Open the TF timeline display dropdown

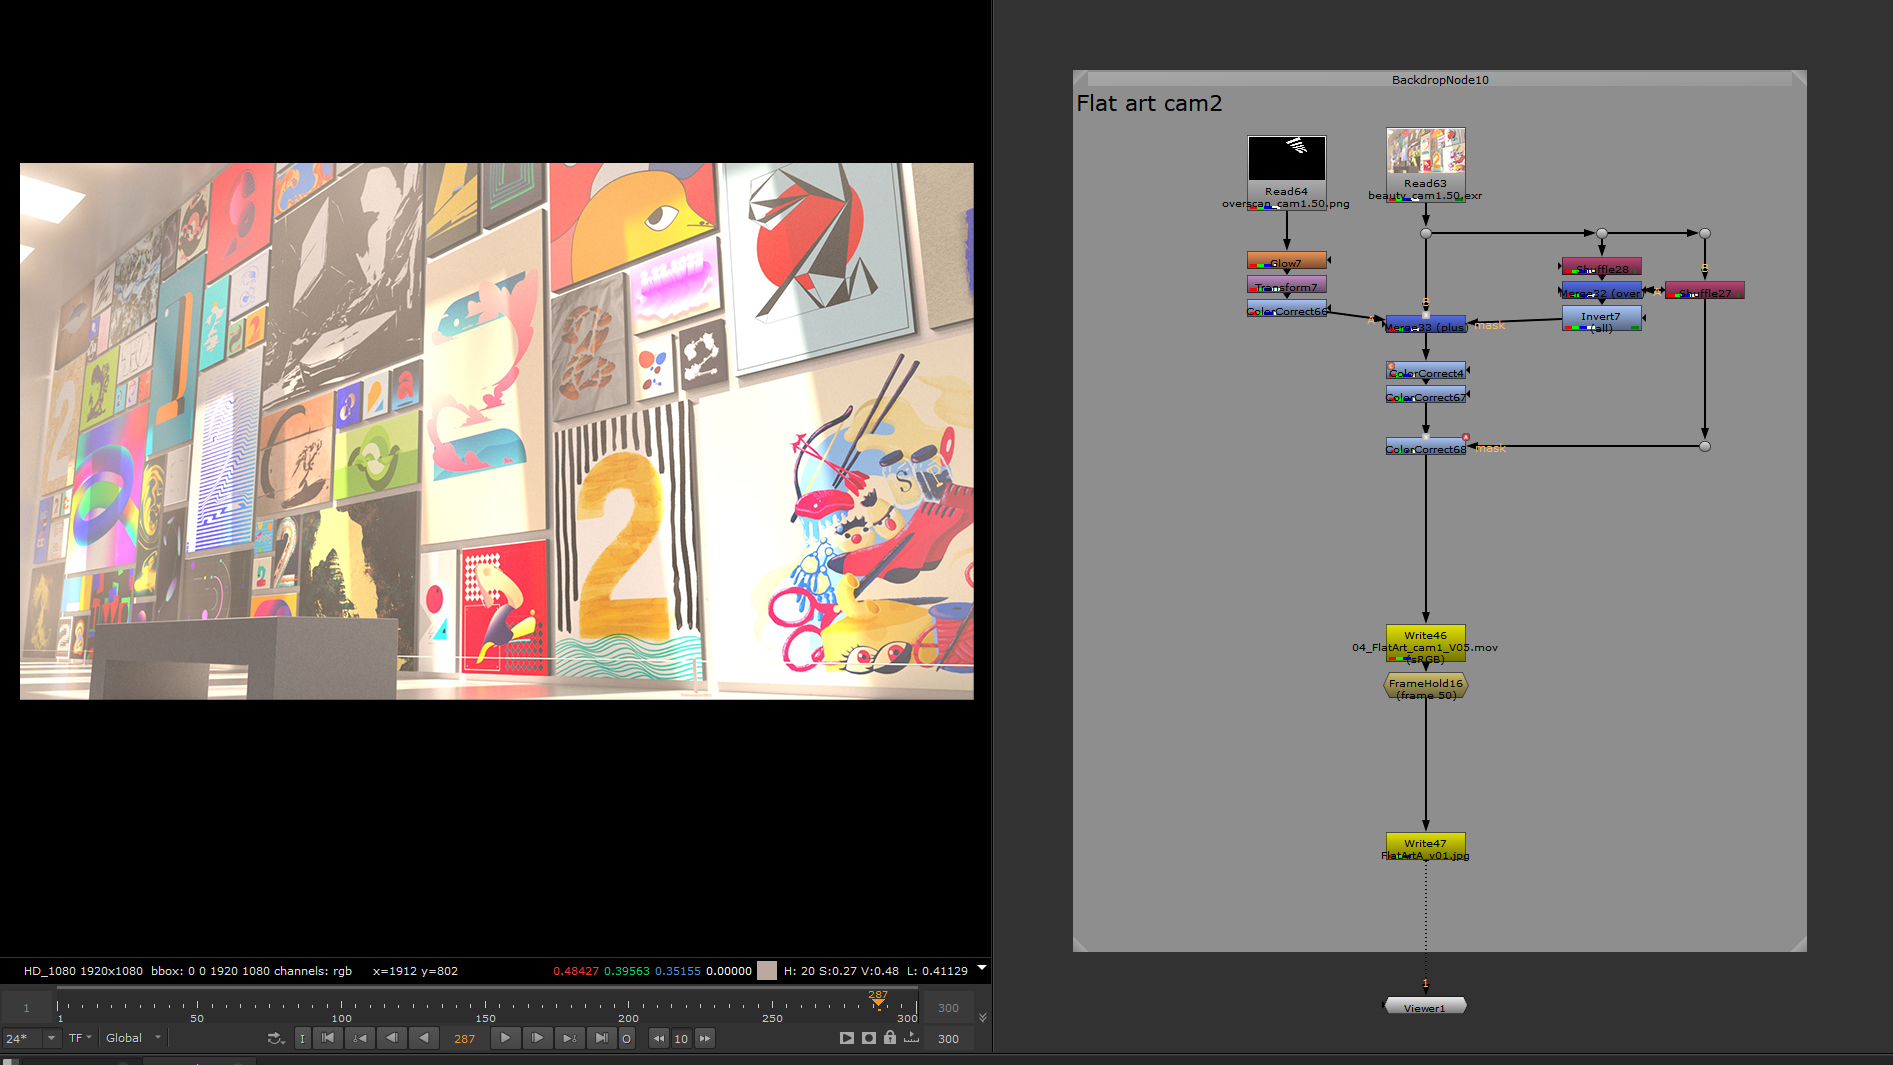click(80, 1038)
